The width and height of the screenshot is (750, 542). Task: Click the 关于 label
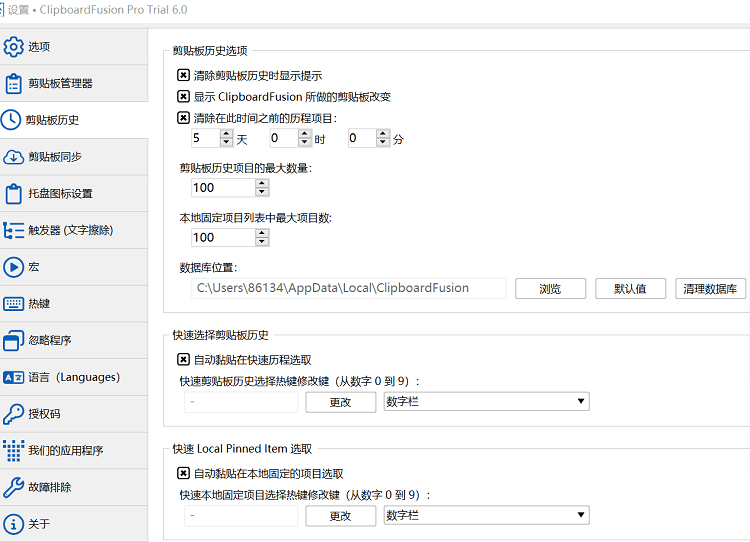39,524
